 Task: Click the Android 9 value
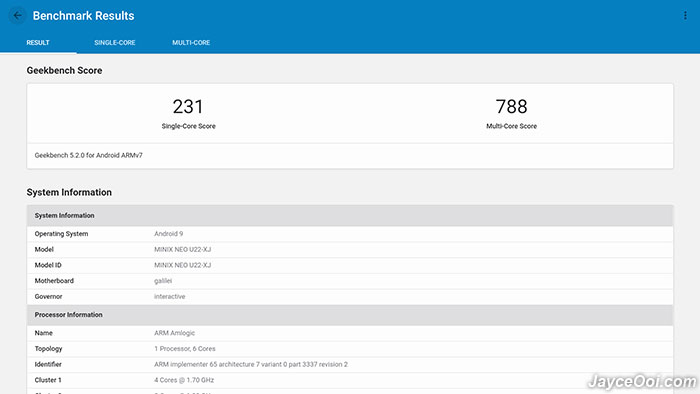tap(169, 234)
